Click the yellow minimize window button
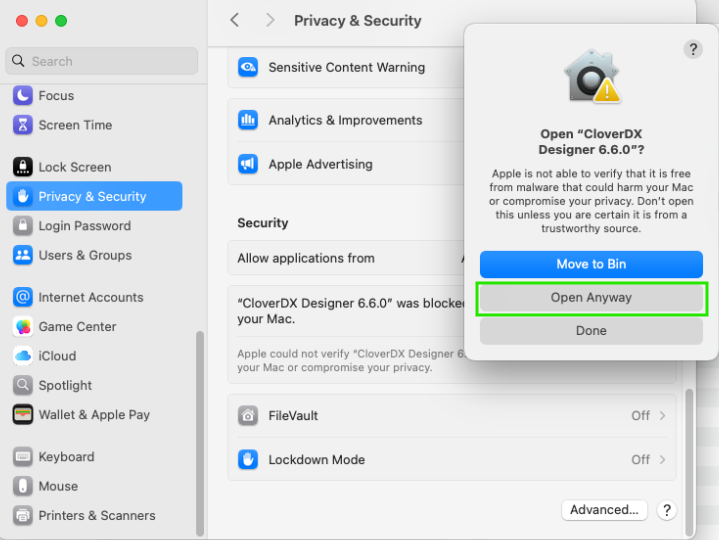The height and width of the screenshot is (540, 719). pos(41,21)
